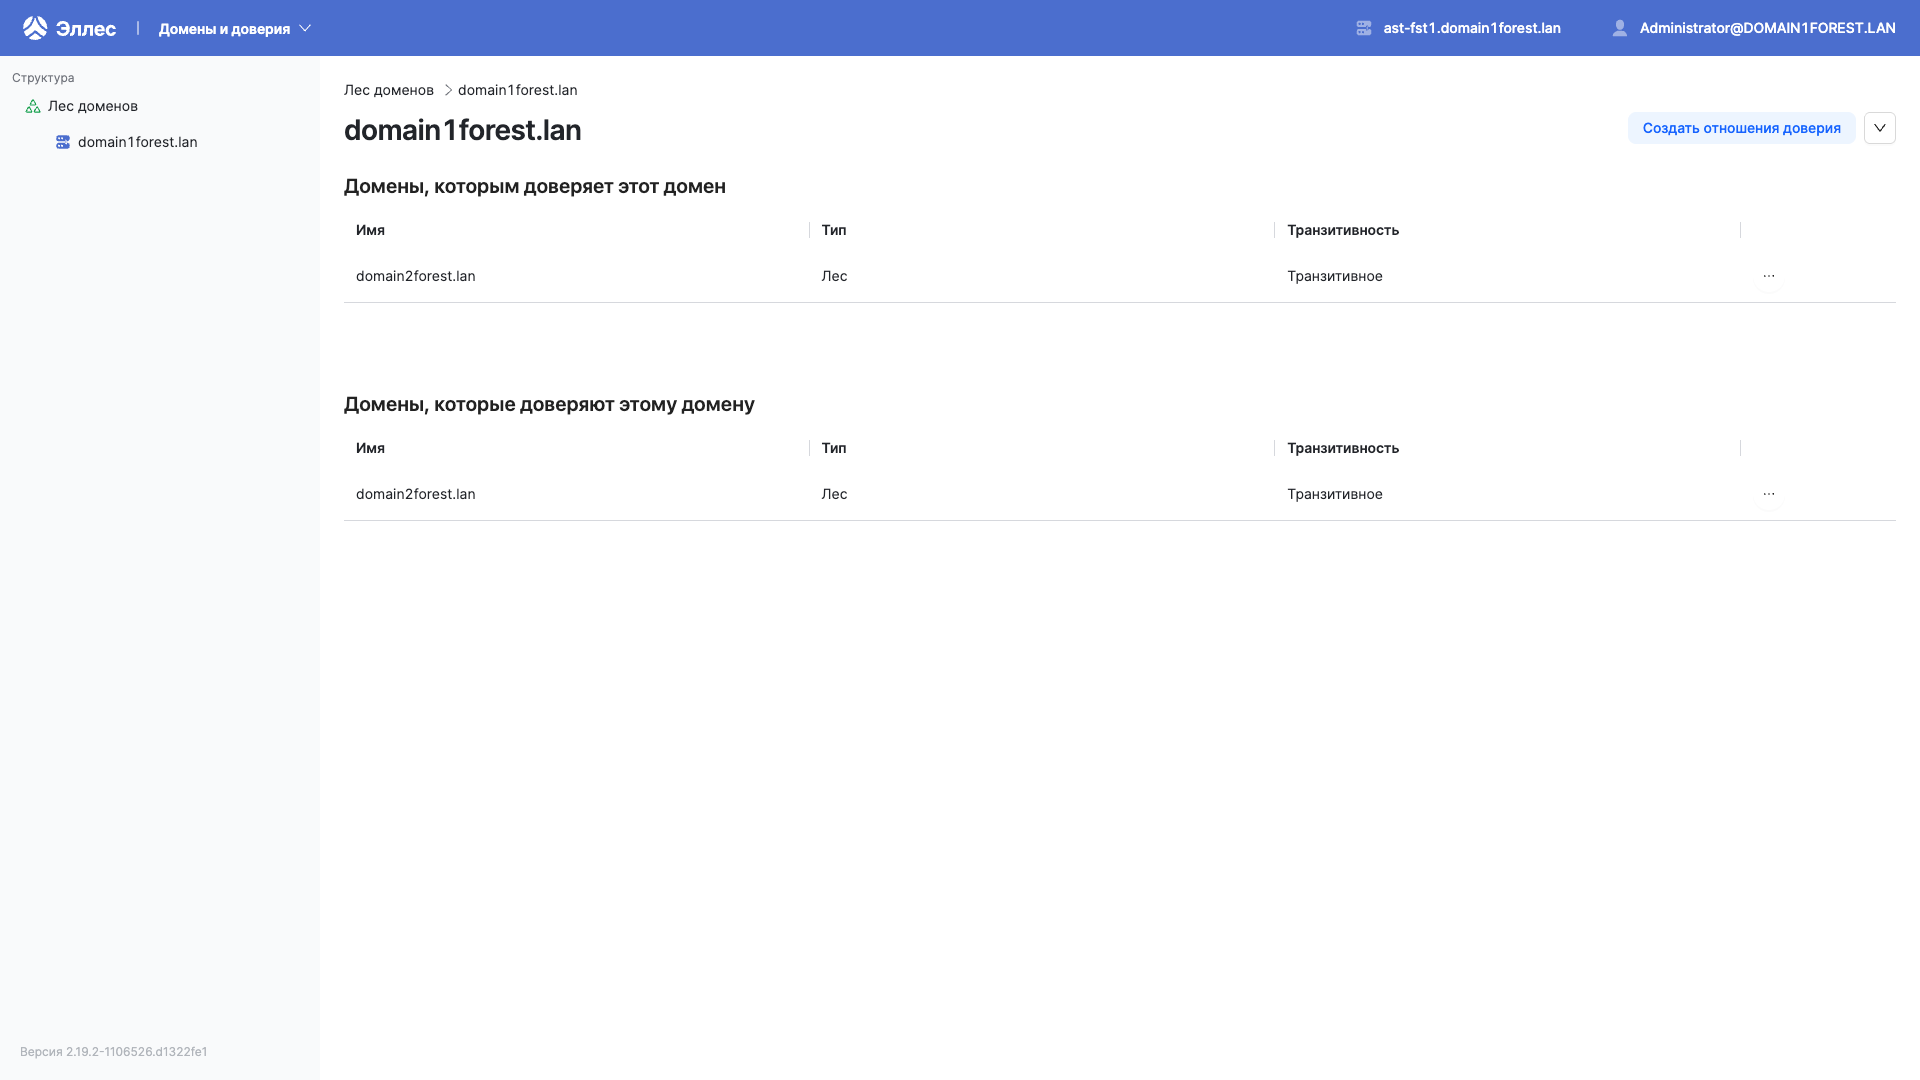
Task: Click the breadcrumb chevron separator
Action: [x=448, y=90]
